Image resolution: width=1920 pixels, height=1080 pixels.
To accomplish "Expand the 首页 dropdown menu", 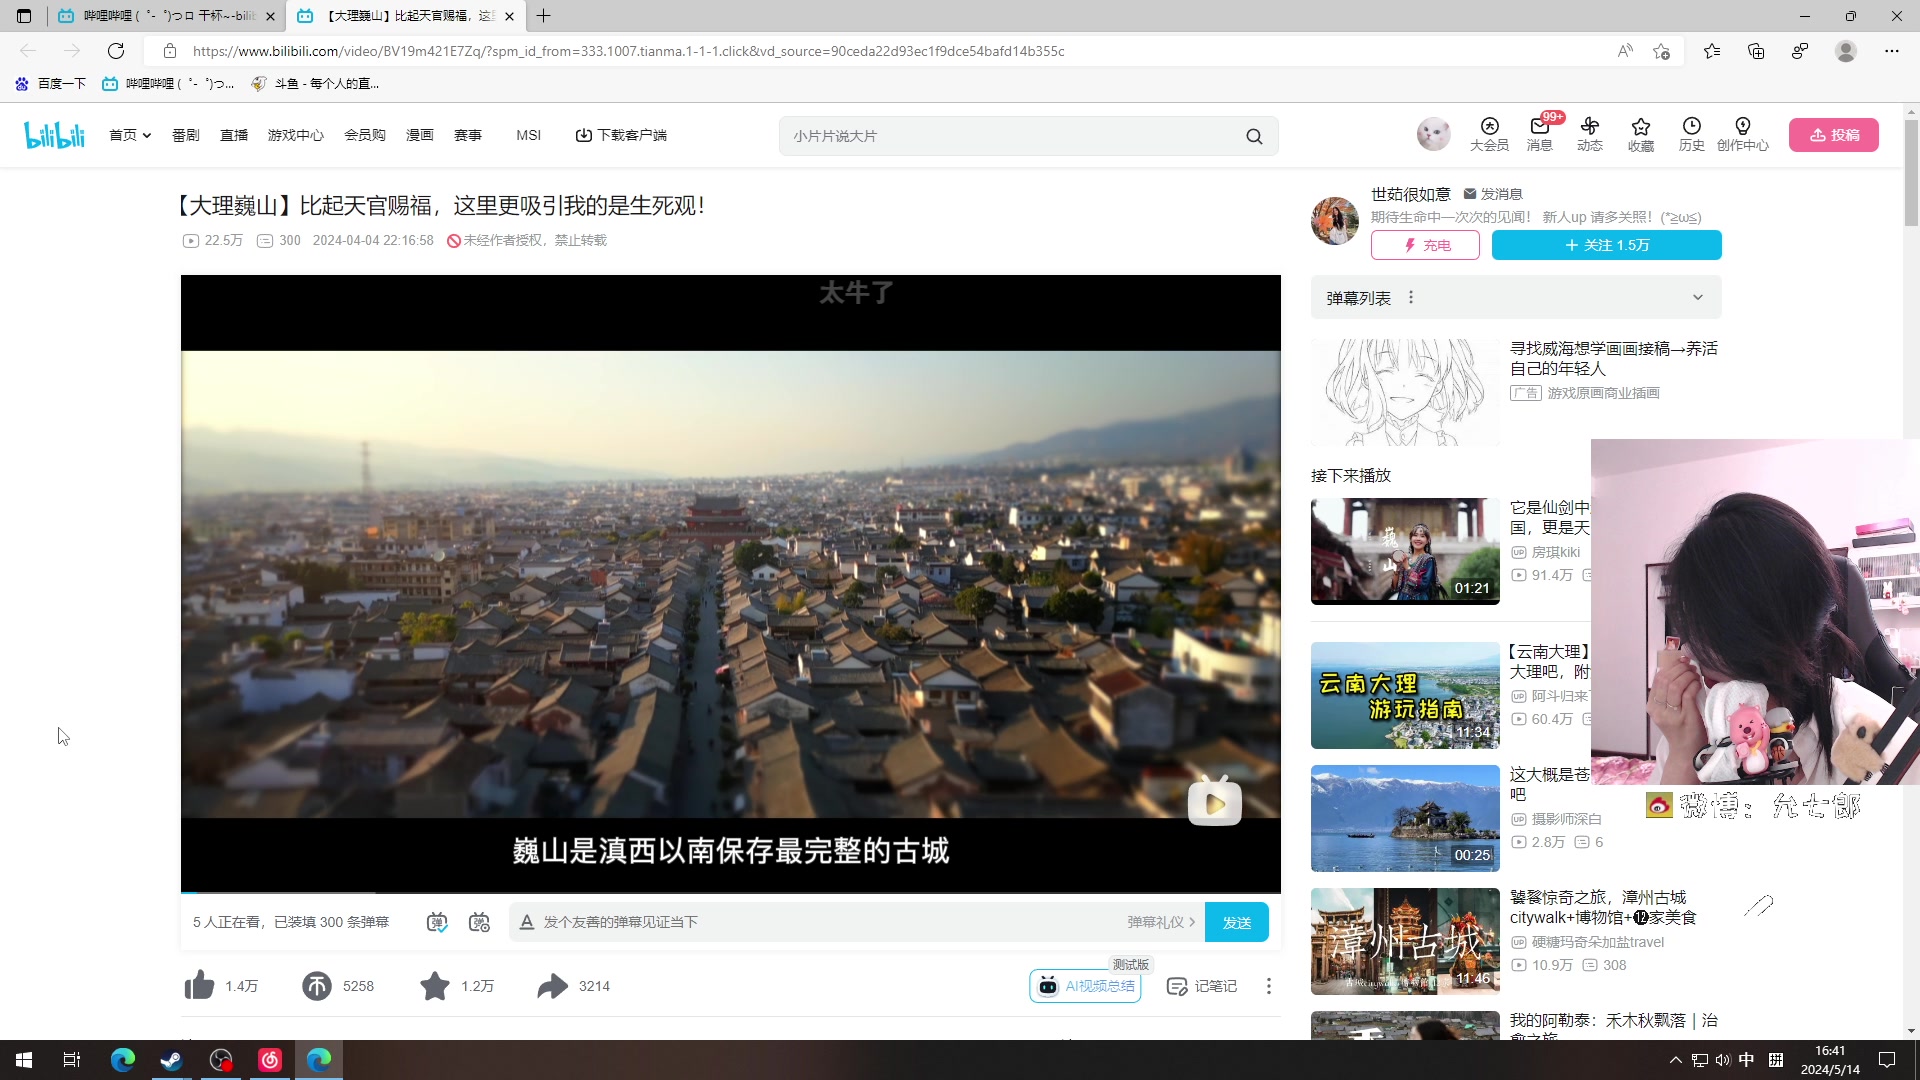I will tap(130, 135).
